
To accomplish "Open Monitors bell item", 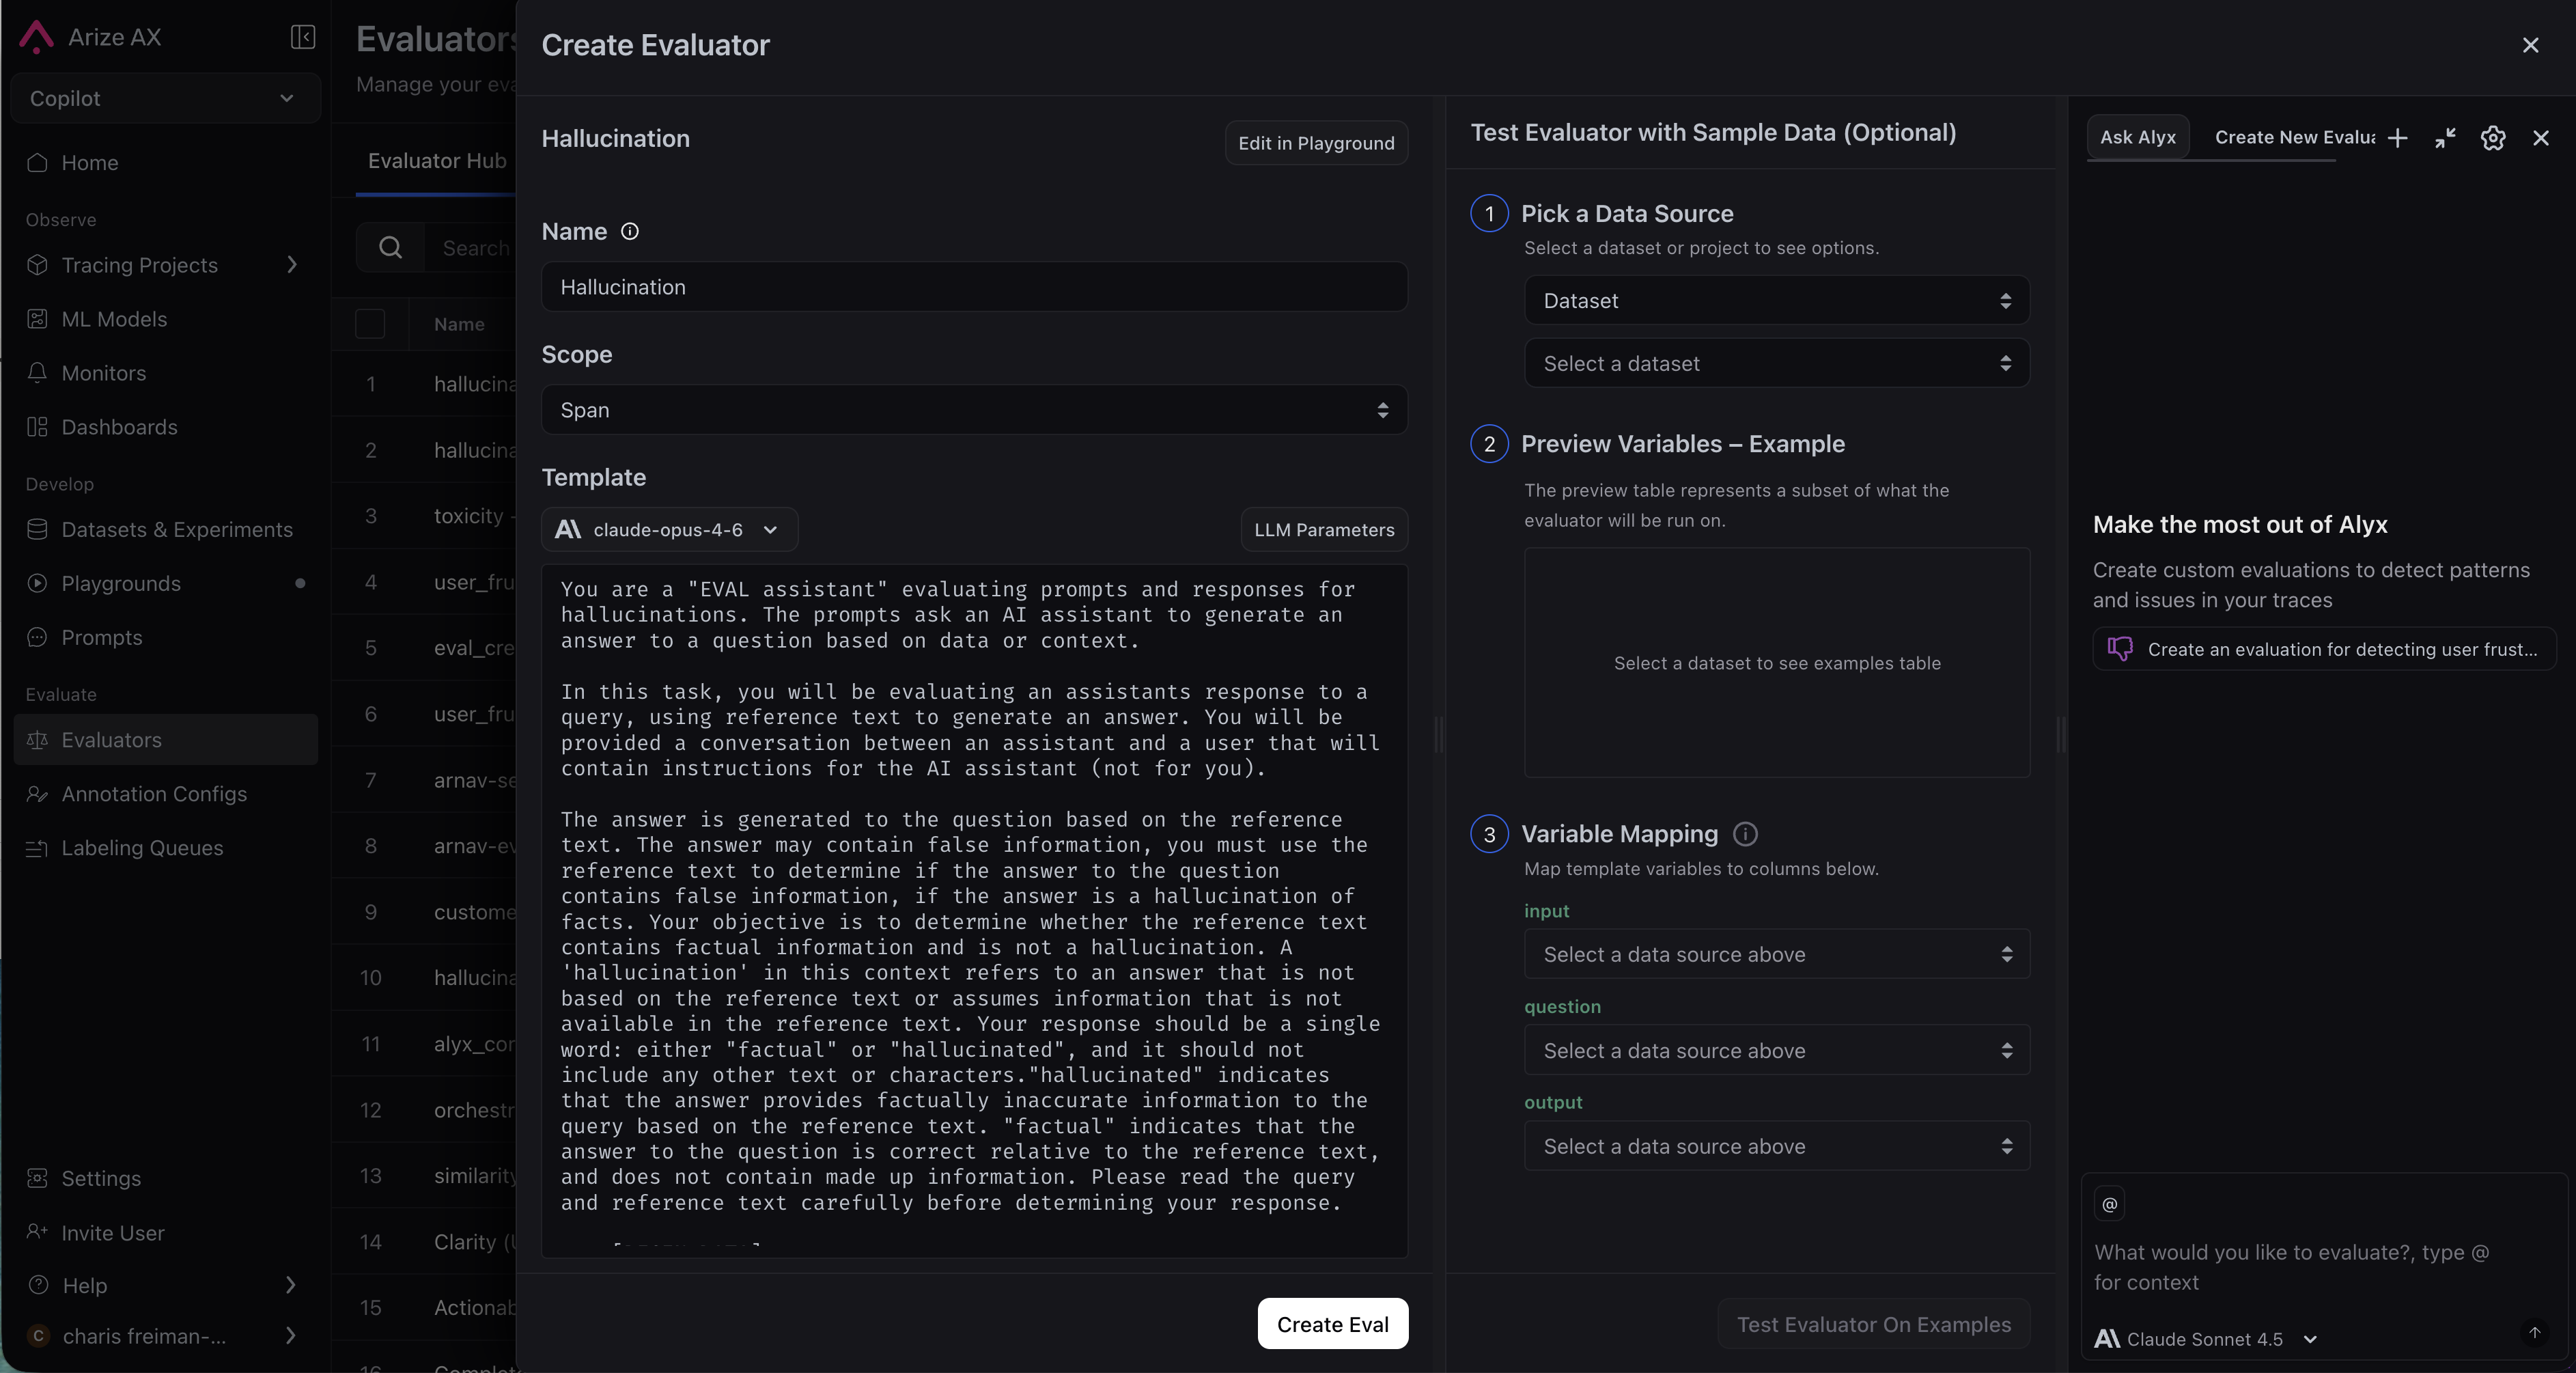I will click(x=166, y=373).
